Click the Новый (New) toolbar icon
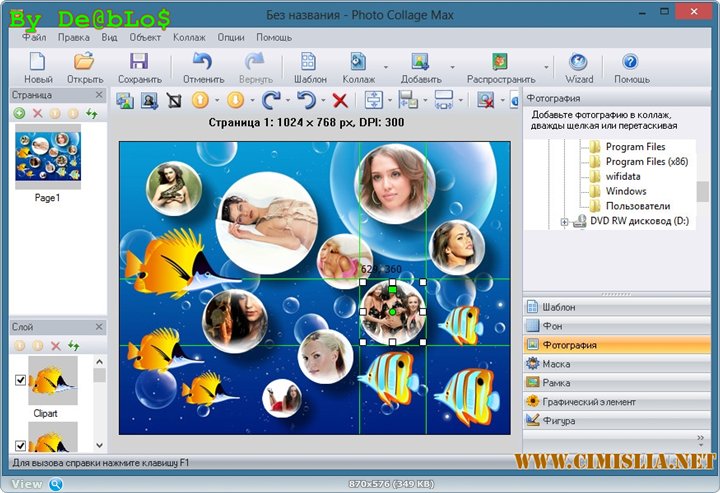The height and width of the screenshot is (493, 720). (x=38, y=62)
